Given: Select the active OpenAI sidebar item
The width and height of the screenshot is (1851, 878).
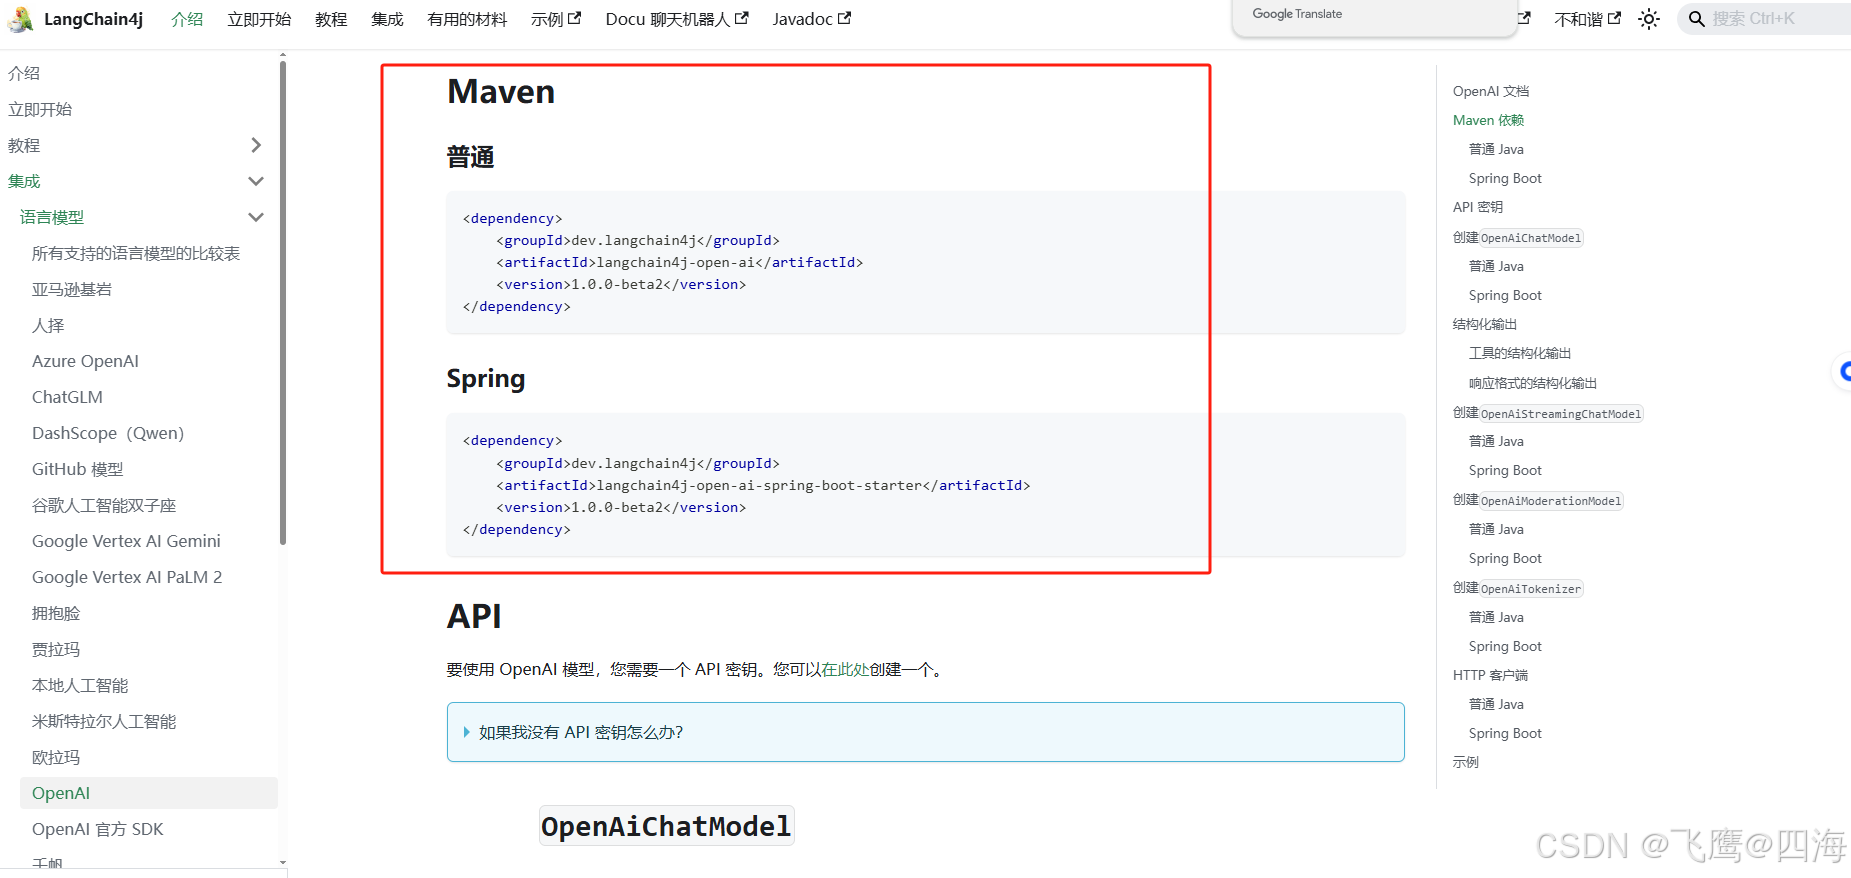Looking at the screenshot, I should point(149,793).
